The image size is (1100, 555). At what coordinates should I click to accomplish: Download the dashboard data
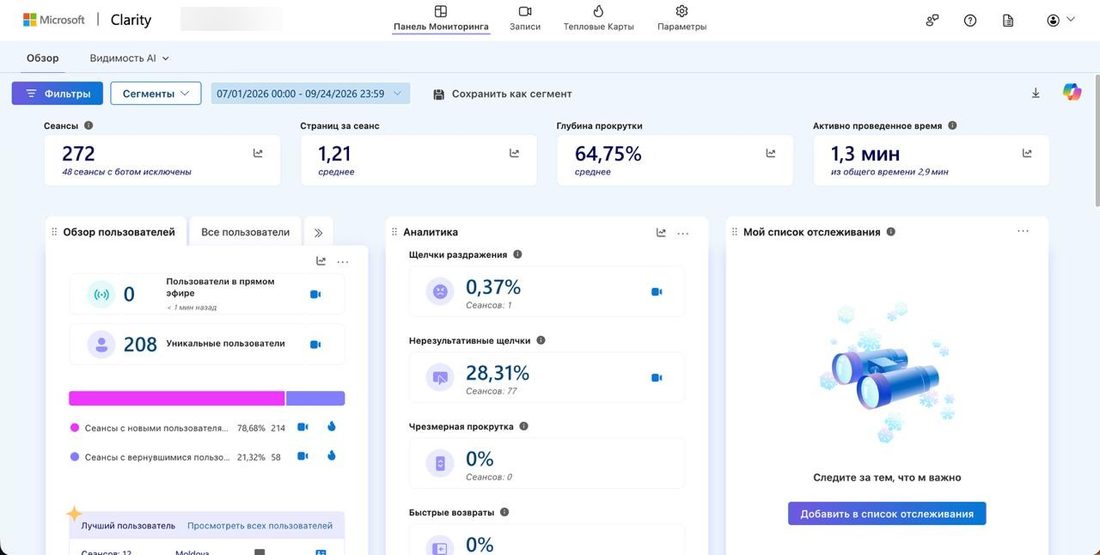click(x=1035, y=93)
